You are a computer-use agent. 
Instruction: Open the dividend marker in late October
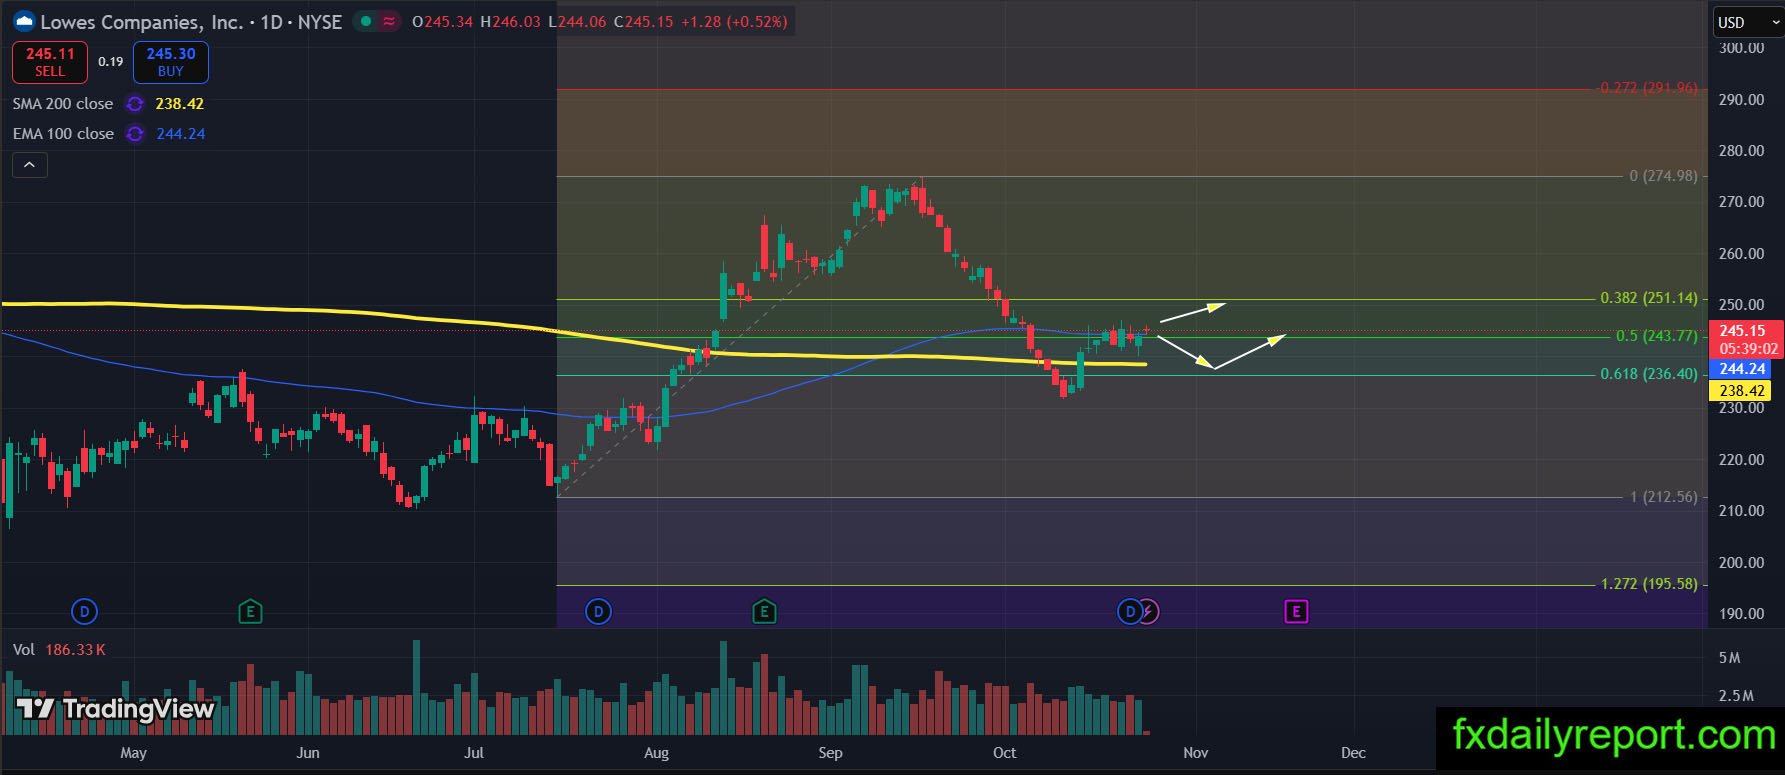[x=1130, y=611]
